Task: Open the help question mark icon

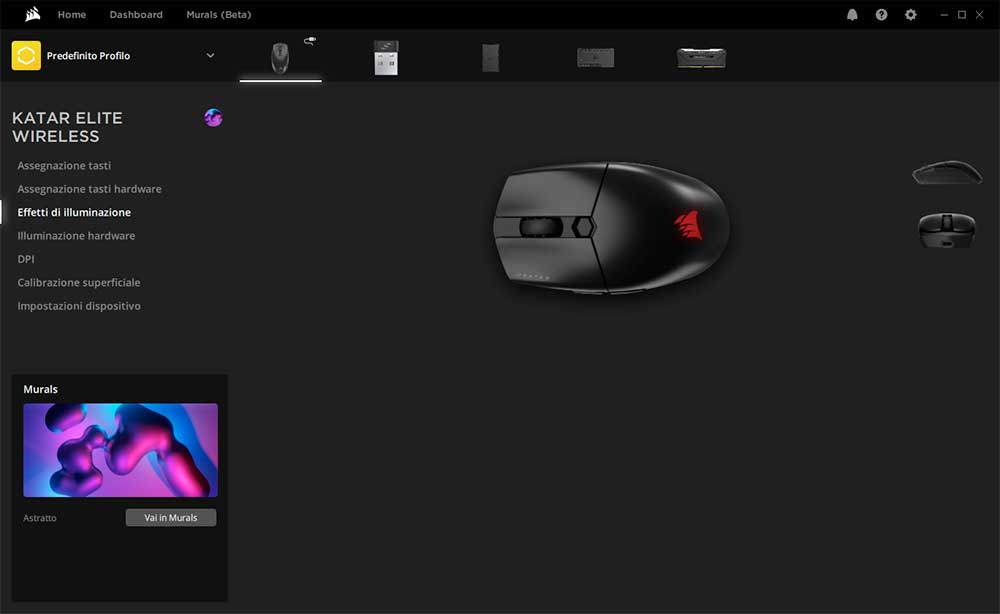Action: 881,15
